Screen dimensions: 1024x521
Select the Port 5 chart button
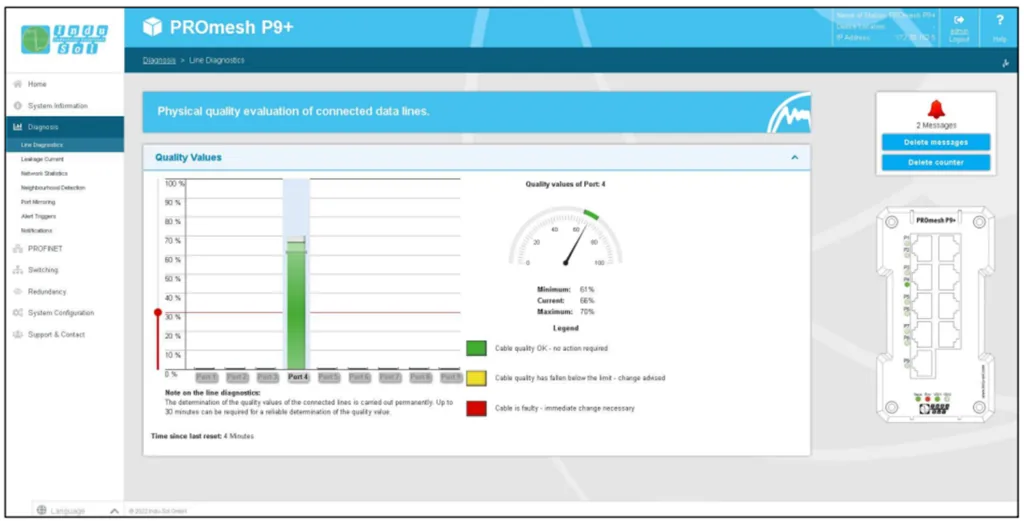329,377
